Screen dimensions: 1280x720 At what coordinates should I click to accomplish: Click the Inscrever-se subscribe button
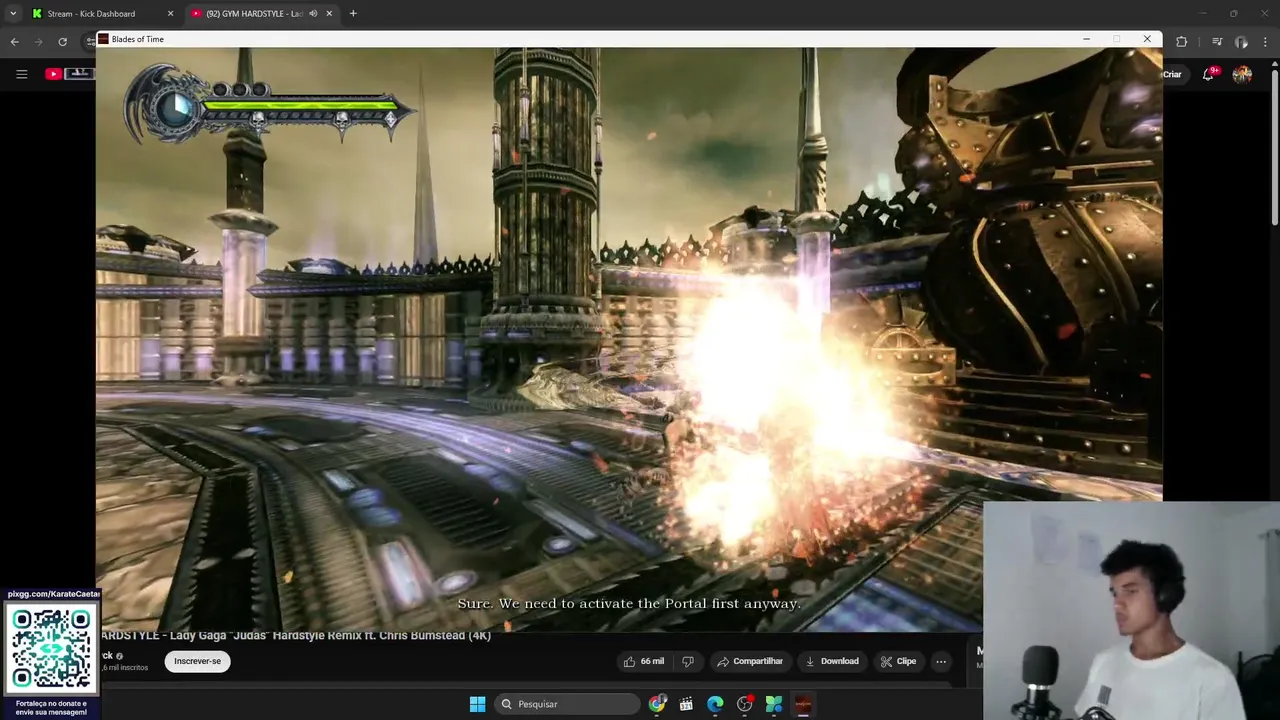click(x=197, y=661)
